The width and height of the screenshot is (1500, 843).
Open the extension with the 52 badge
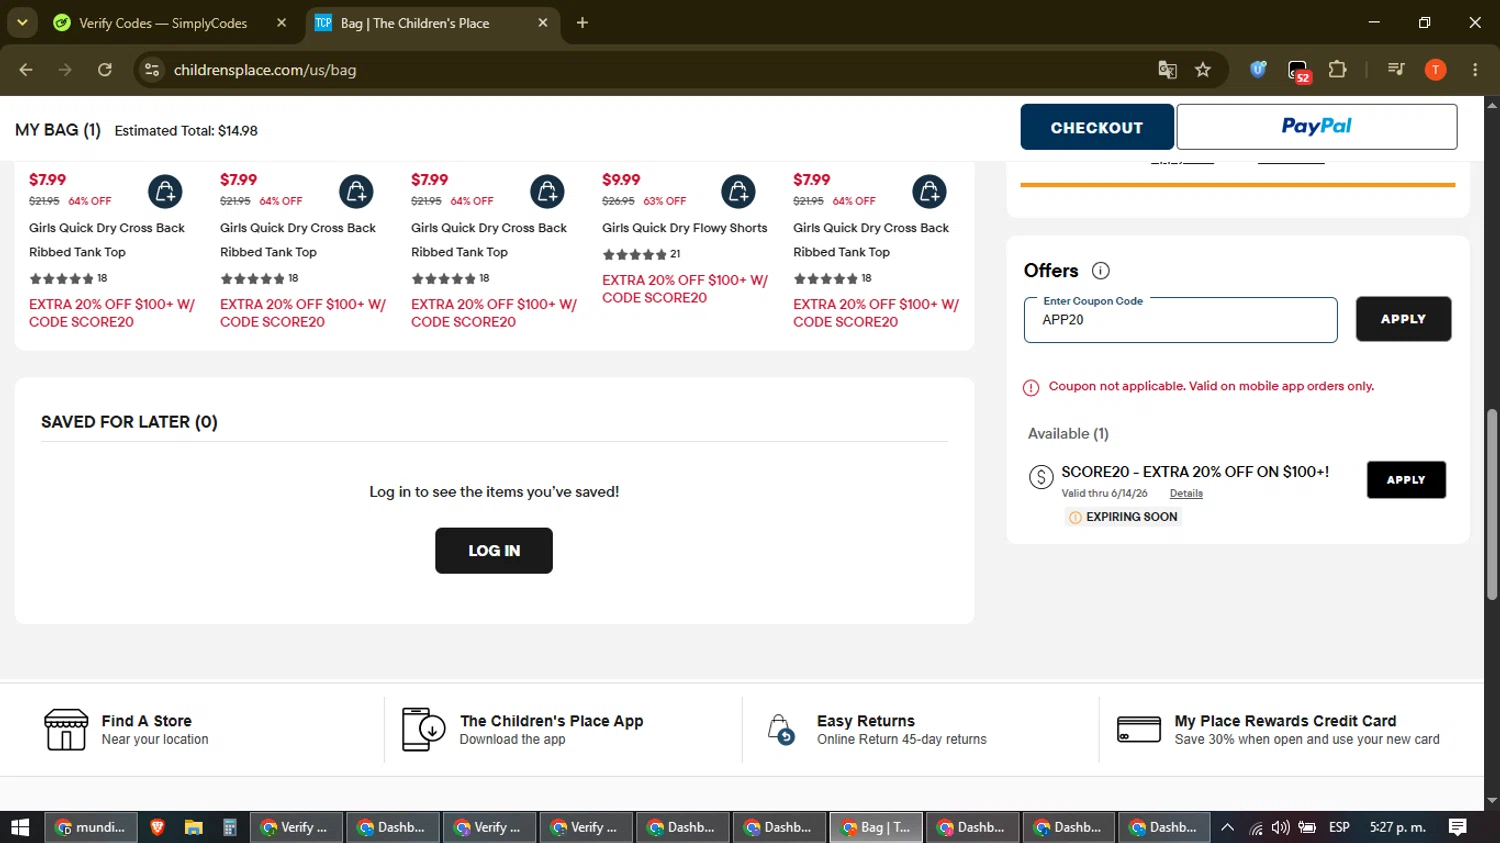click(x=1298, y=71)
